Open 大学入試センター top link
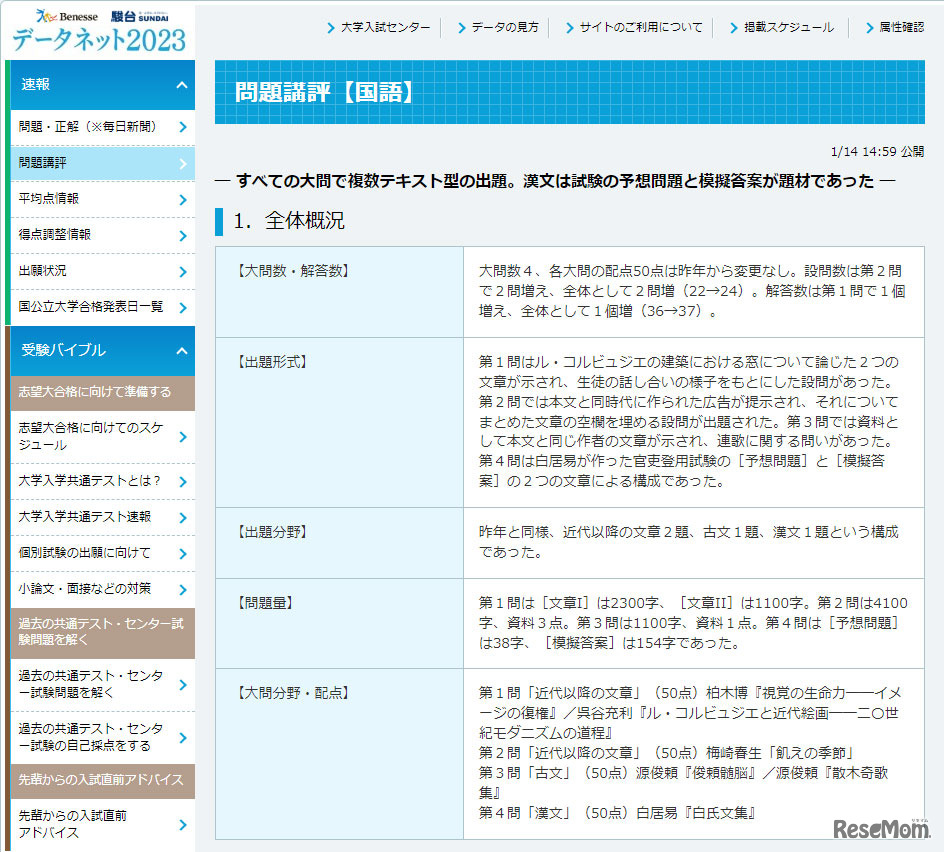Image resolution: width=944 pixels, height=852 pixels. click(x=385, y=28)
